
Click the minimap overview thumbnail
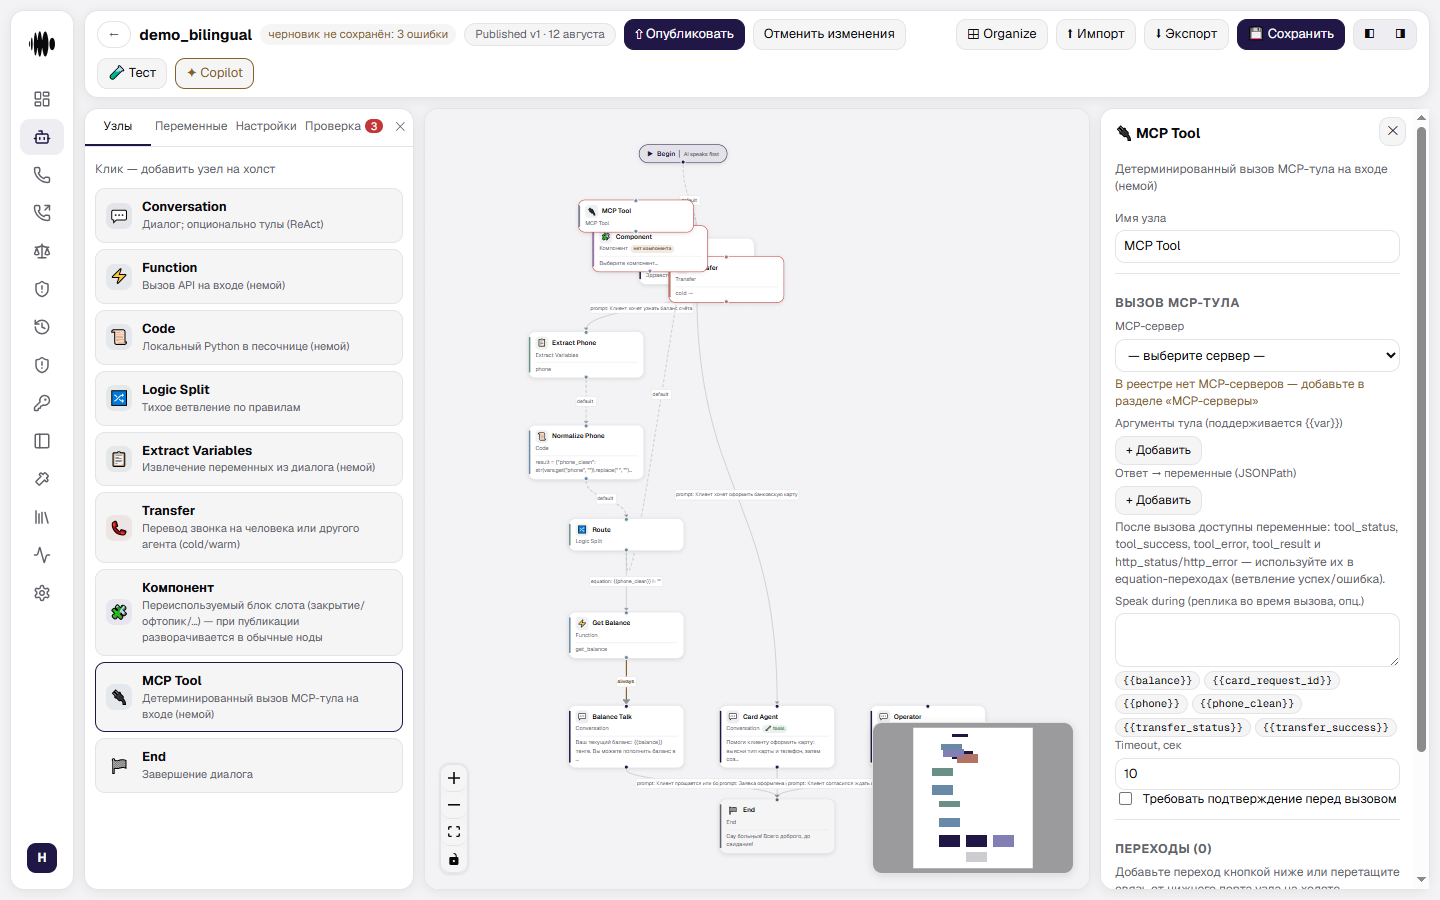973,798
